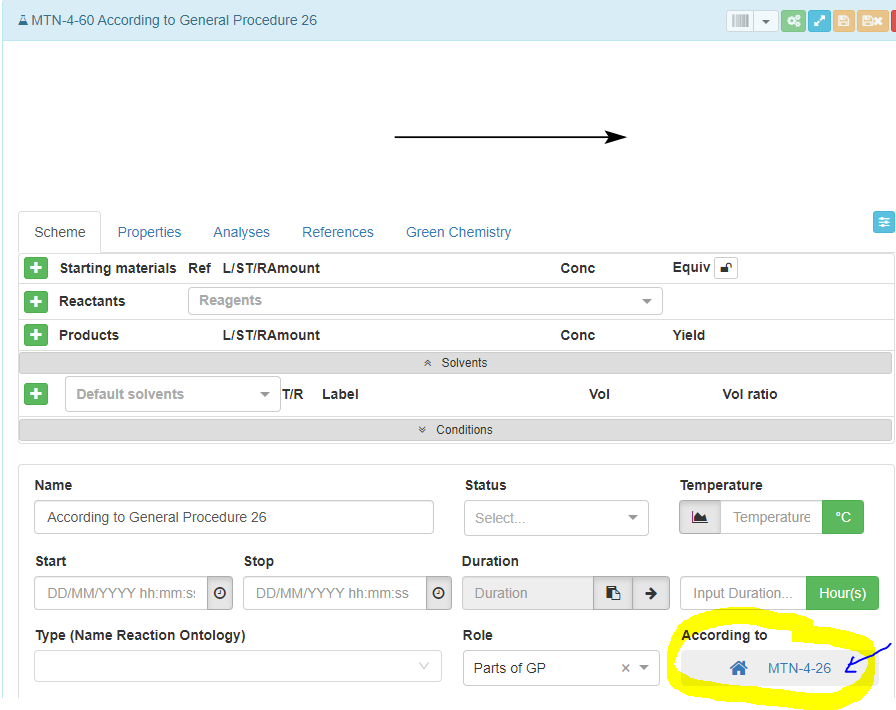Set Start time with clock icon
The height and width of the screenshot is (710, 896).
(220, 593)
